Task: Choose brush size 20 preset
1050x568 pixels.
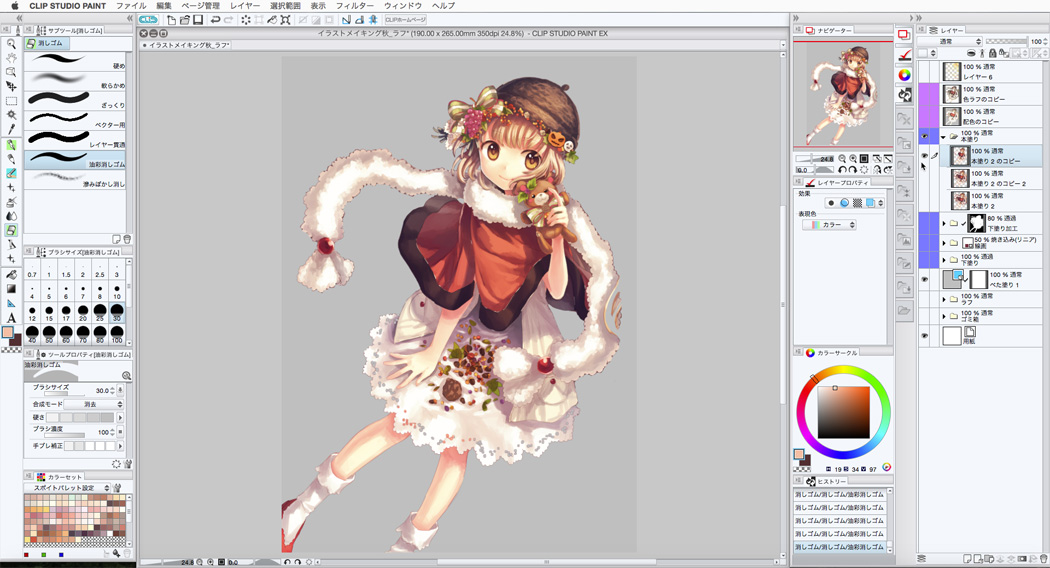Action: click(x=83, y=311)
